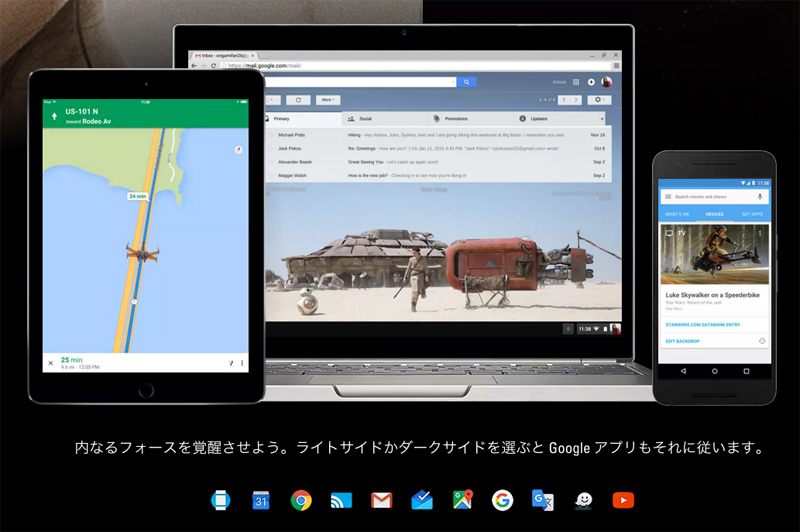
Task: Add a Gmail category tab with plus
Action: tap(602, 119)
